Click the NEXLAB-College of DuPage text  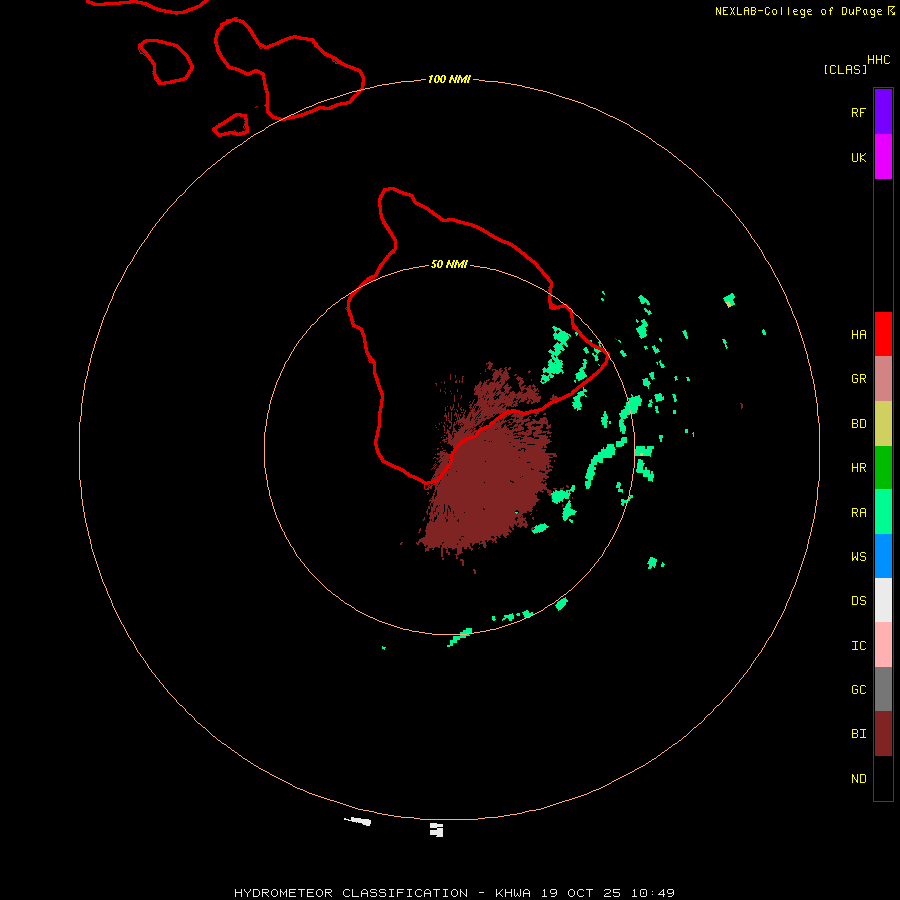coord(798,11)
